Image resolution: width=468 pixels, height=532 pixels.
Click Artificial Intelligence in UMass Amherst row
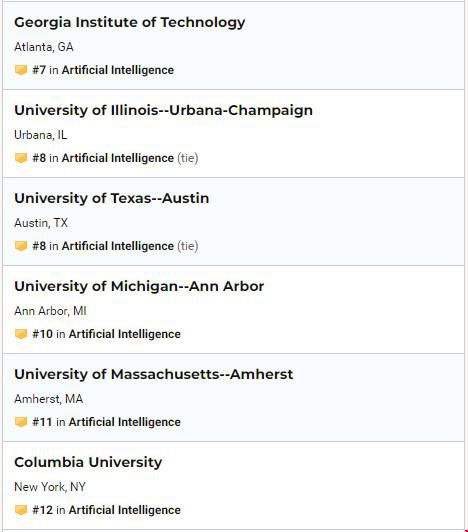pos(125,422)
